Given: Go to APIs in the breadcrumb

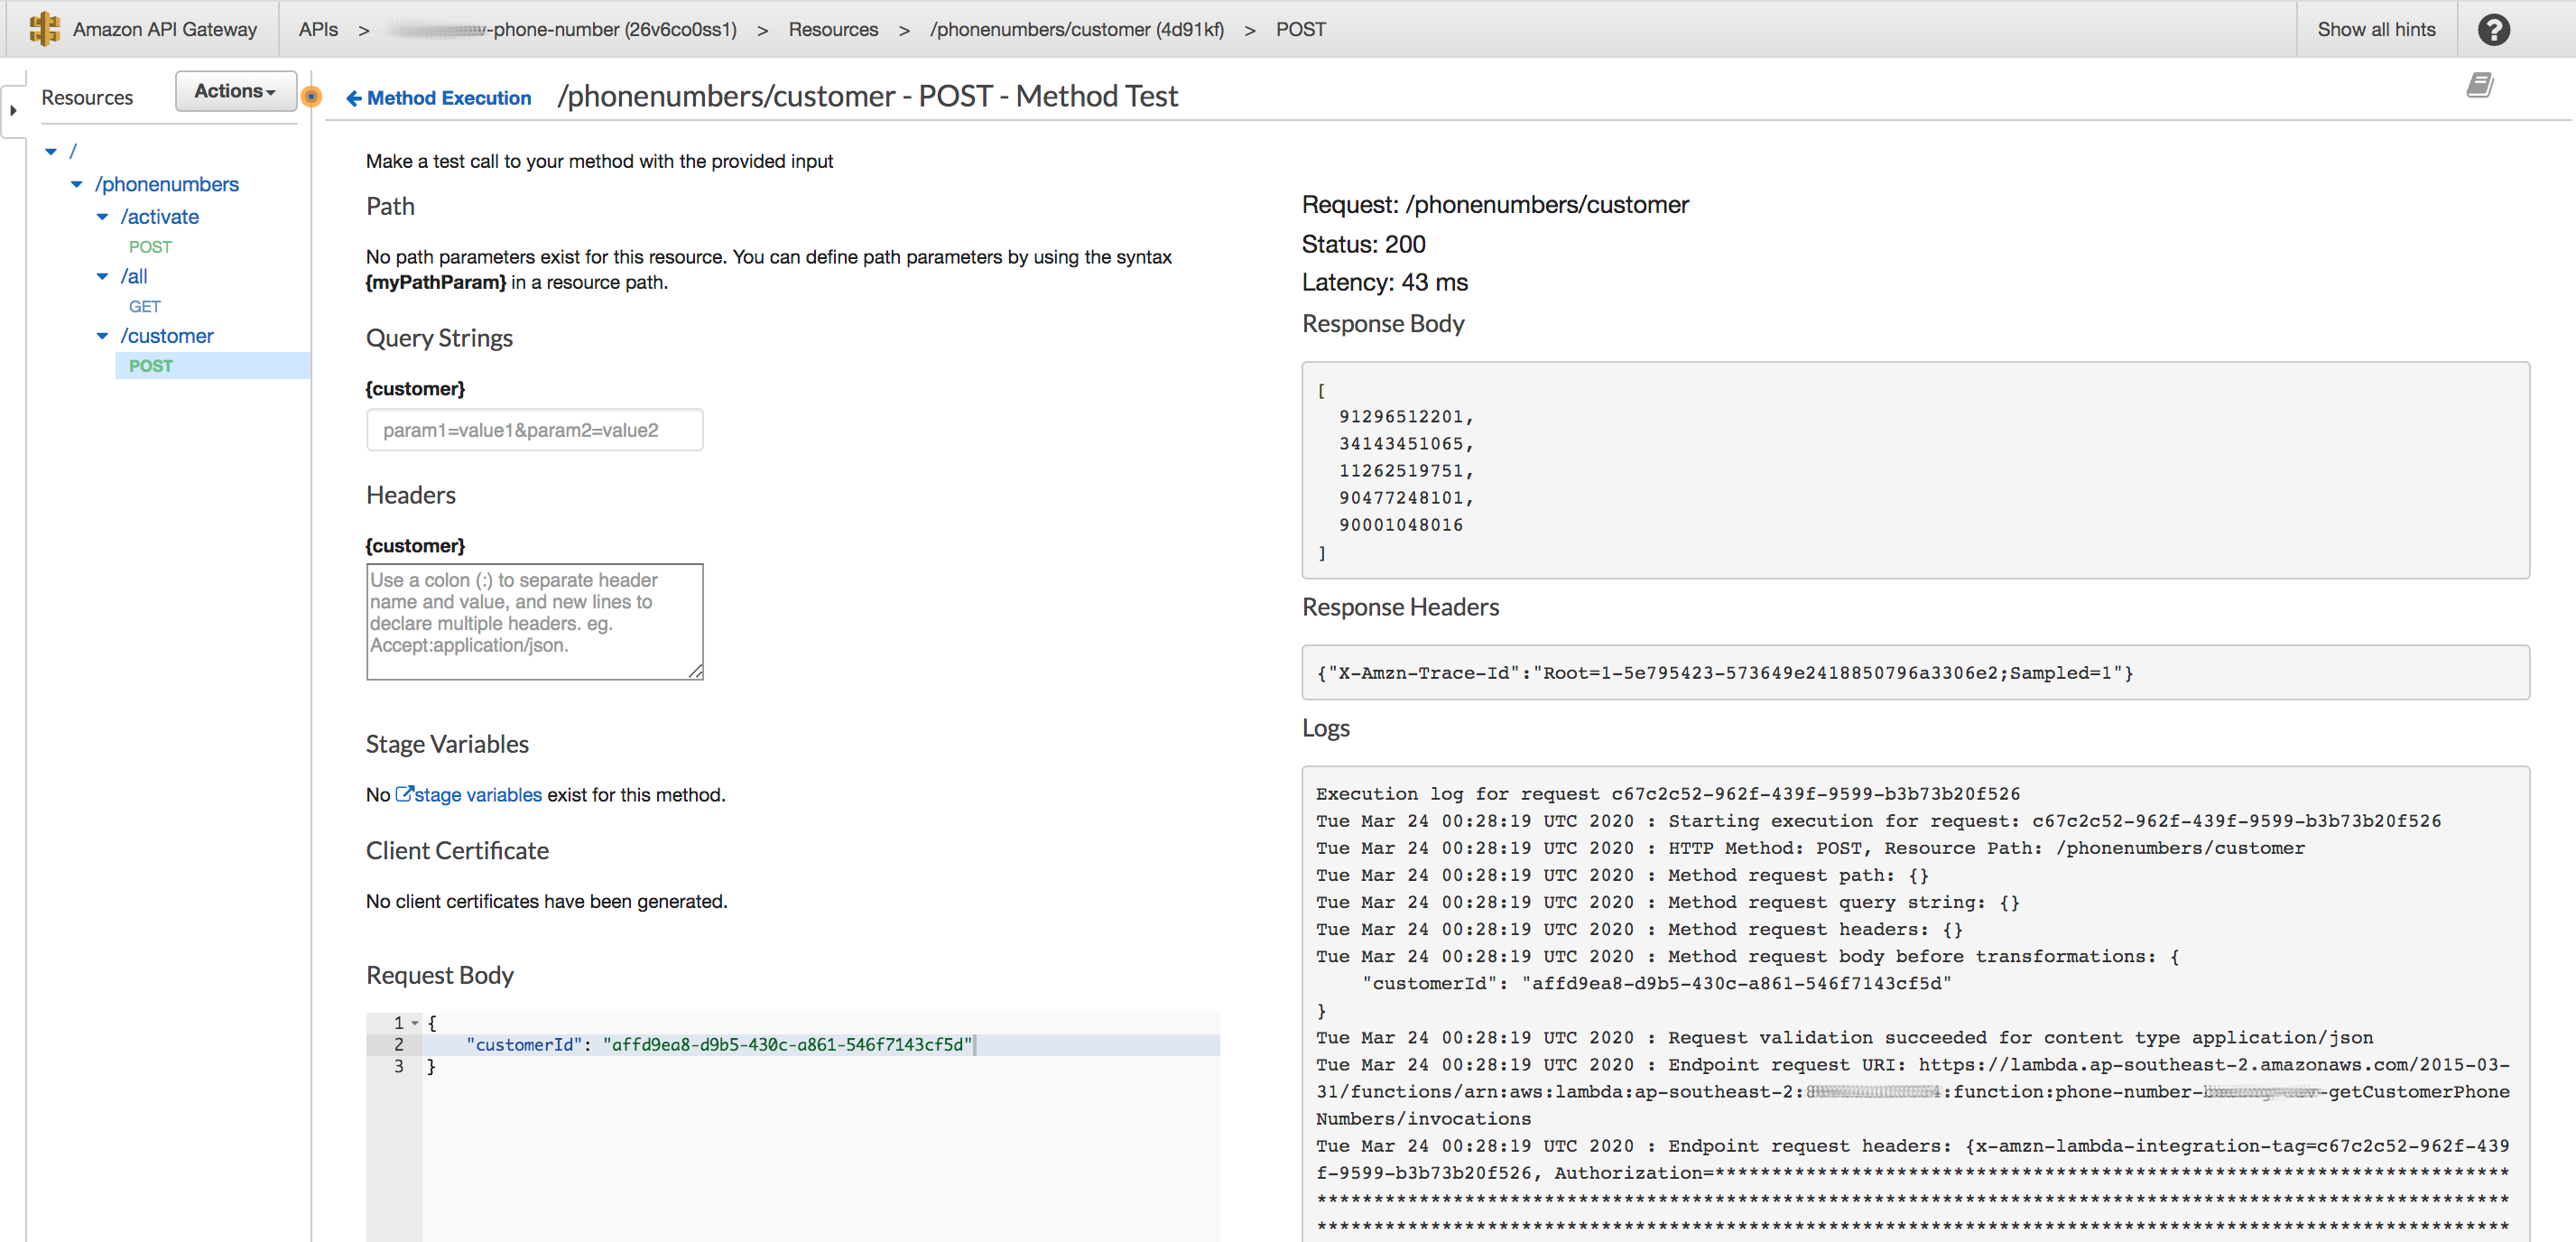Looking at the screenshot, I should coord(318,29).
